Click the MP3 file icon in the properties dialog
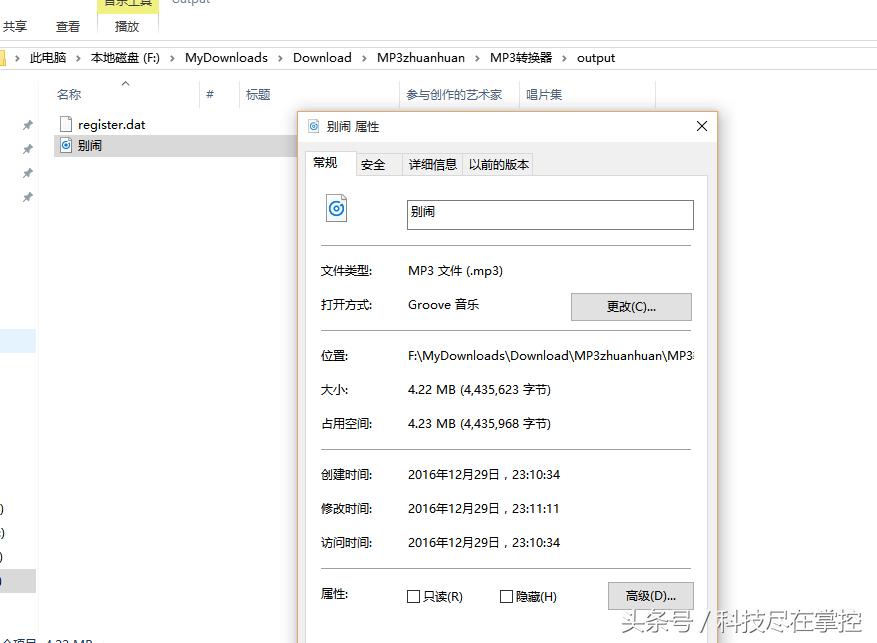The height and width of the screenshot is (643, 877). (334, 207)
